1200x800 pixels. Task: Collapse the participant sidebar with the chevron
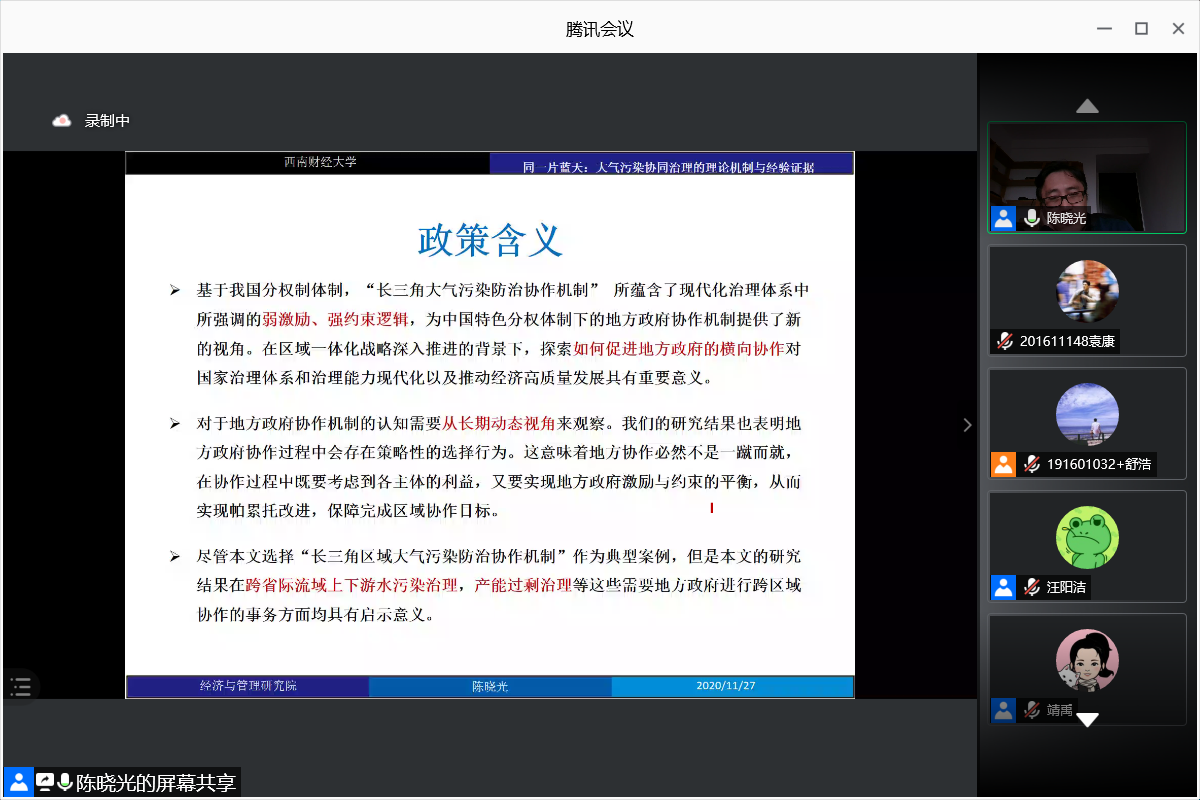click(x=967, y=425)
